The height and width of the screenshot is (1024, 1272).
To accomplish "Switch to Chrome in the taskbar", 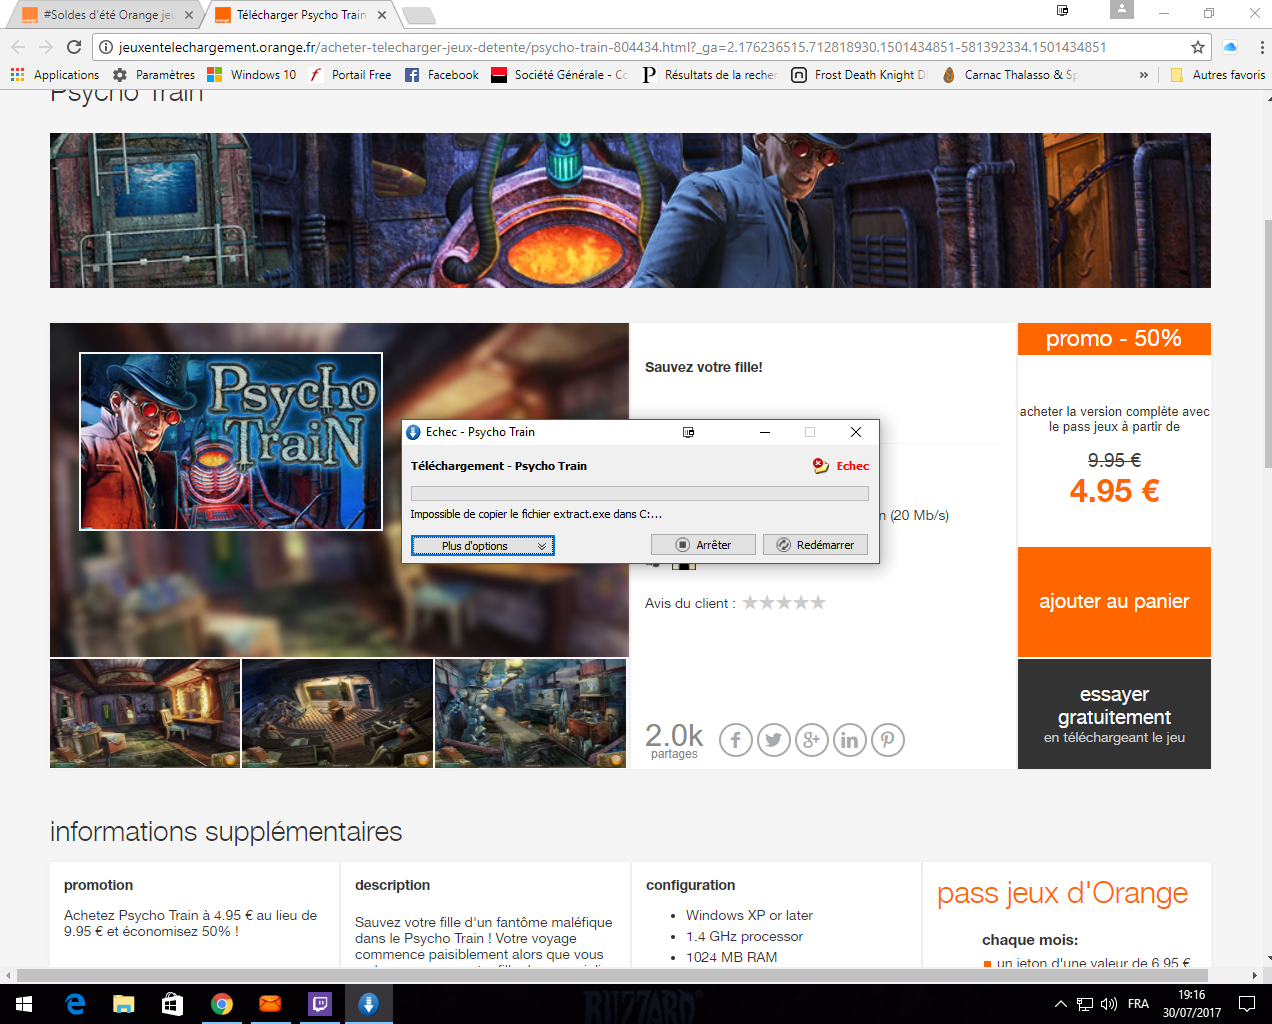I will click(222, 1004).
